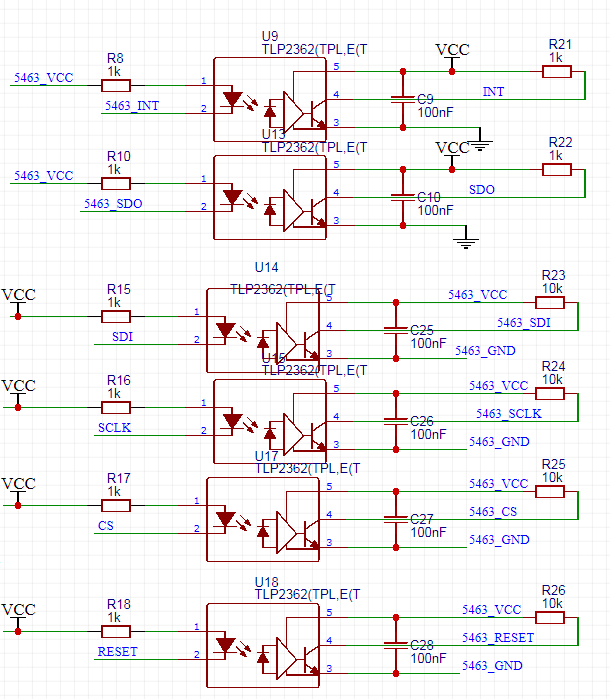Select 10k resistor R24 symbol

click(x=550, y=394)
